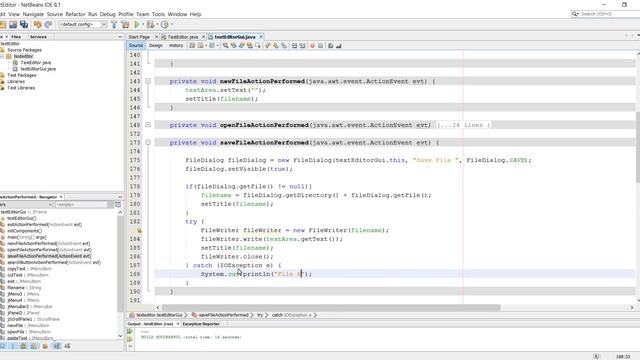Click in the Search input field
Image resolution: width=640 pixels, height=360 pixels.
pyautogui.click(x=609, y=14)
